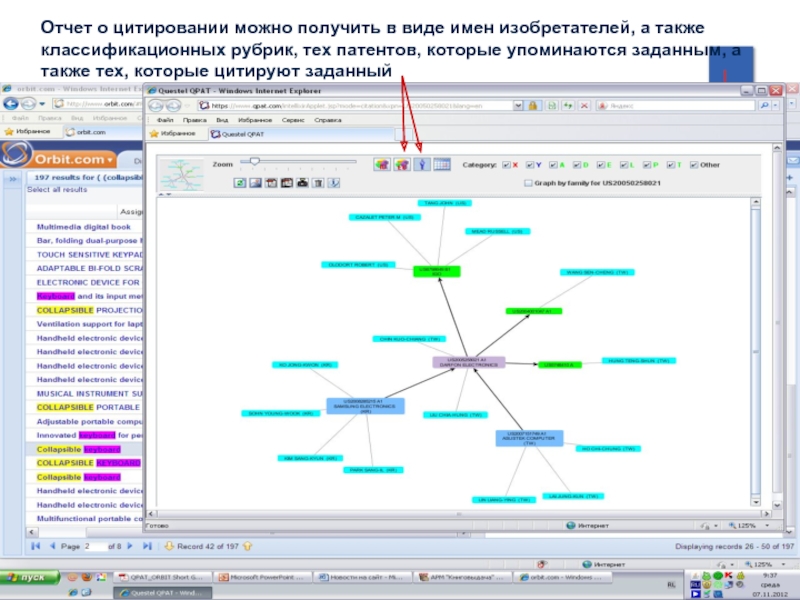Expand the left sidebar double-arrow
Image resolution: width=800 pixels, height=600 pixels.
point(13,179)
